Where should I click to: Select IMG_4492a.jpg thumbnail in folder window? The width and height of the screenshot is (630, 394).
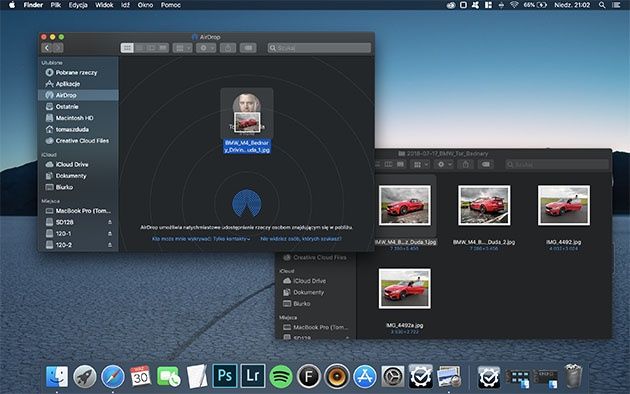tap(405, 289)
